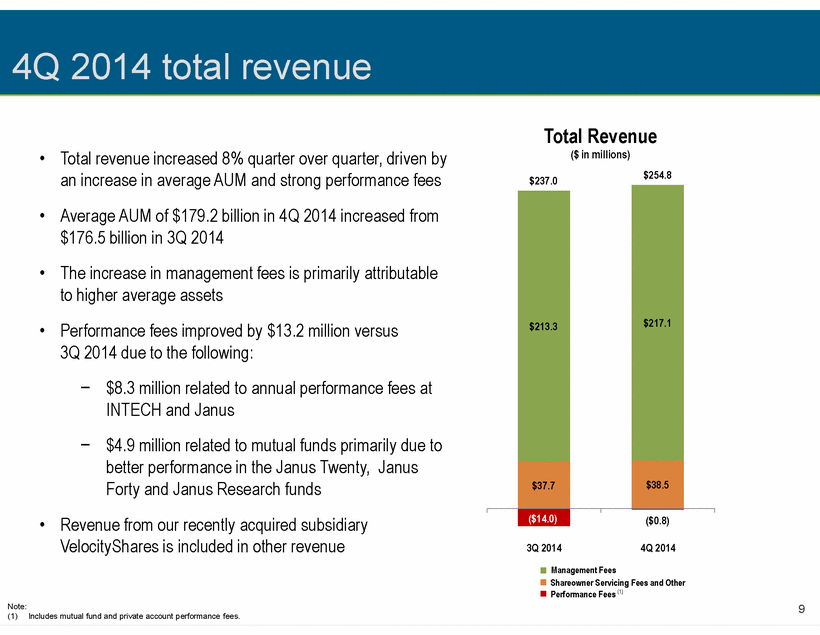Image resolution: width=820 pixels, height=635 pixels.
Task: Click the '$37.7' orange bar segment
Action: coord(543,485)
